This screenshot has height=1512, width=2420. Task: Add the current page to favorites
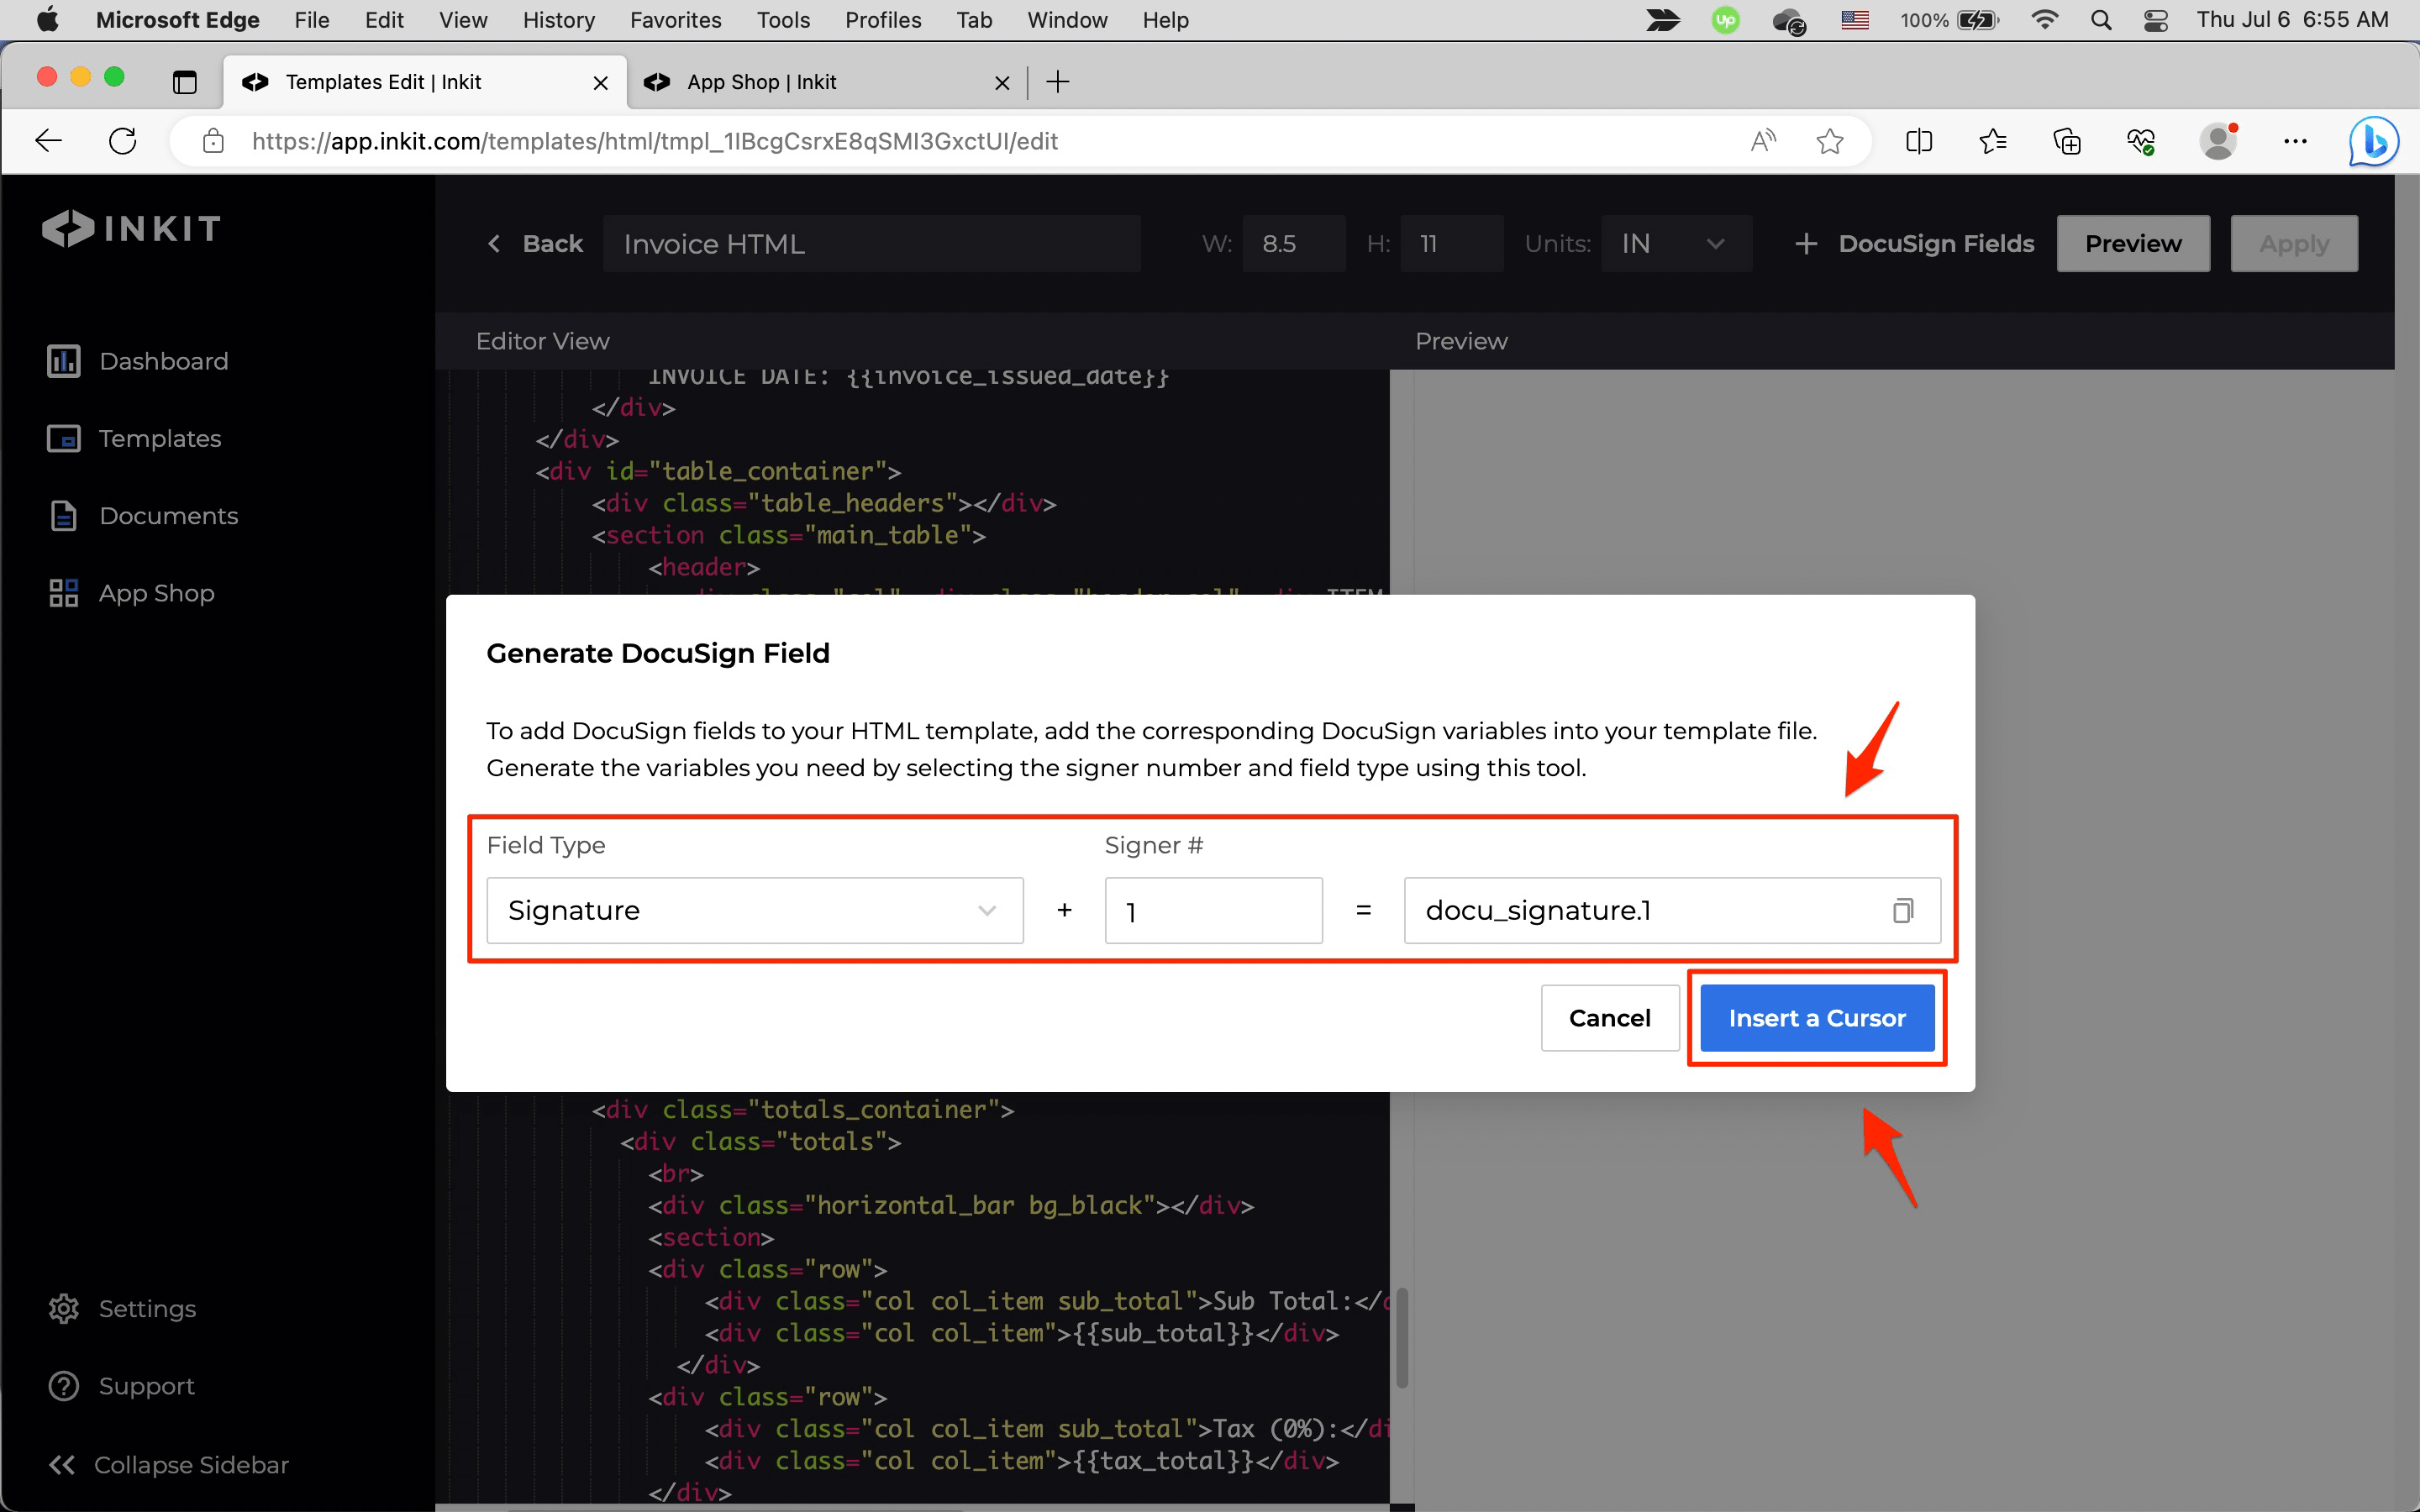click(1830, 141)
